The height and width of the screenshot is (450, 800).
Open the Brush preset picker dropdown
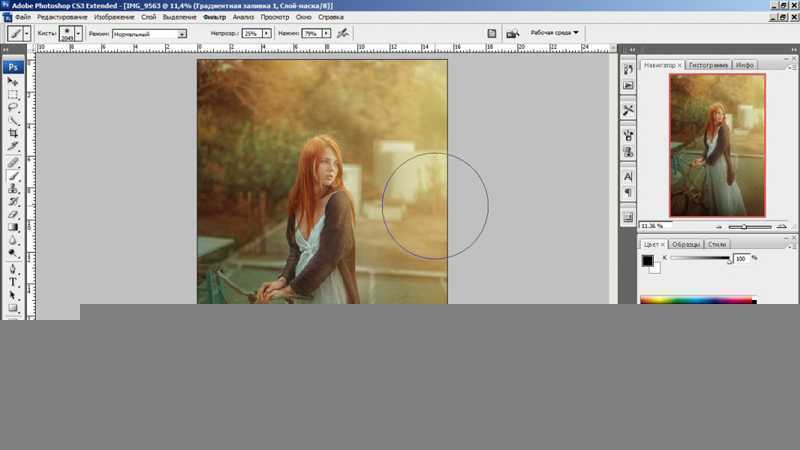click(78, 34)
